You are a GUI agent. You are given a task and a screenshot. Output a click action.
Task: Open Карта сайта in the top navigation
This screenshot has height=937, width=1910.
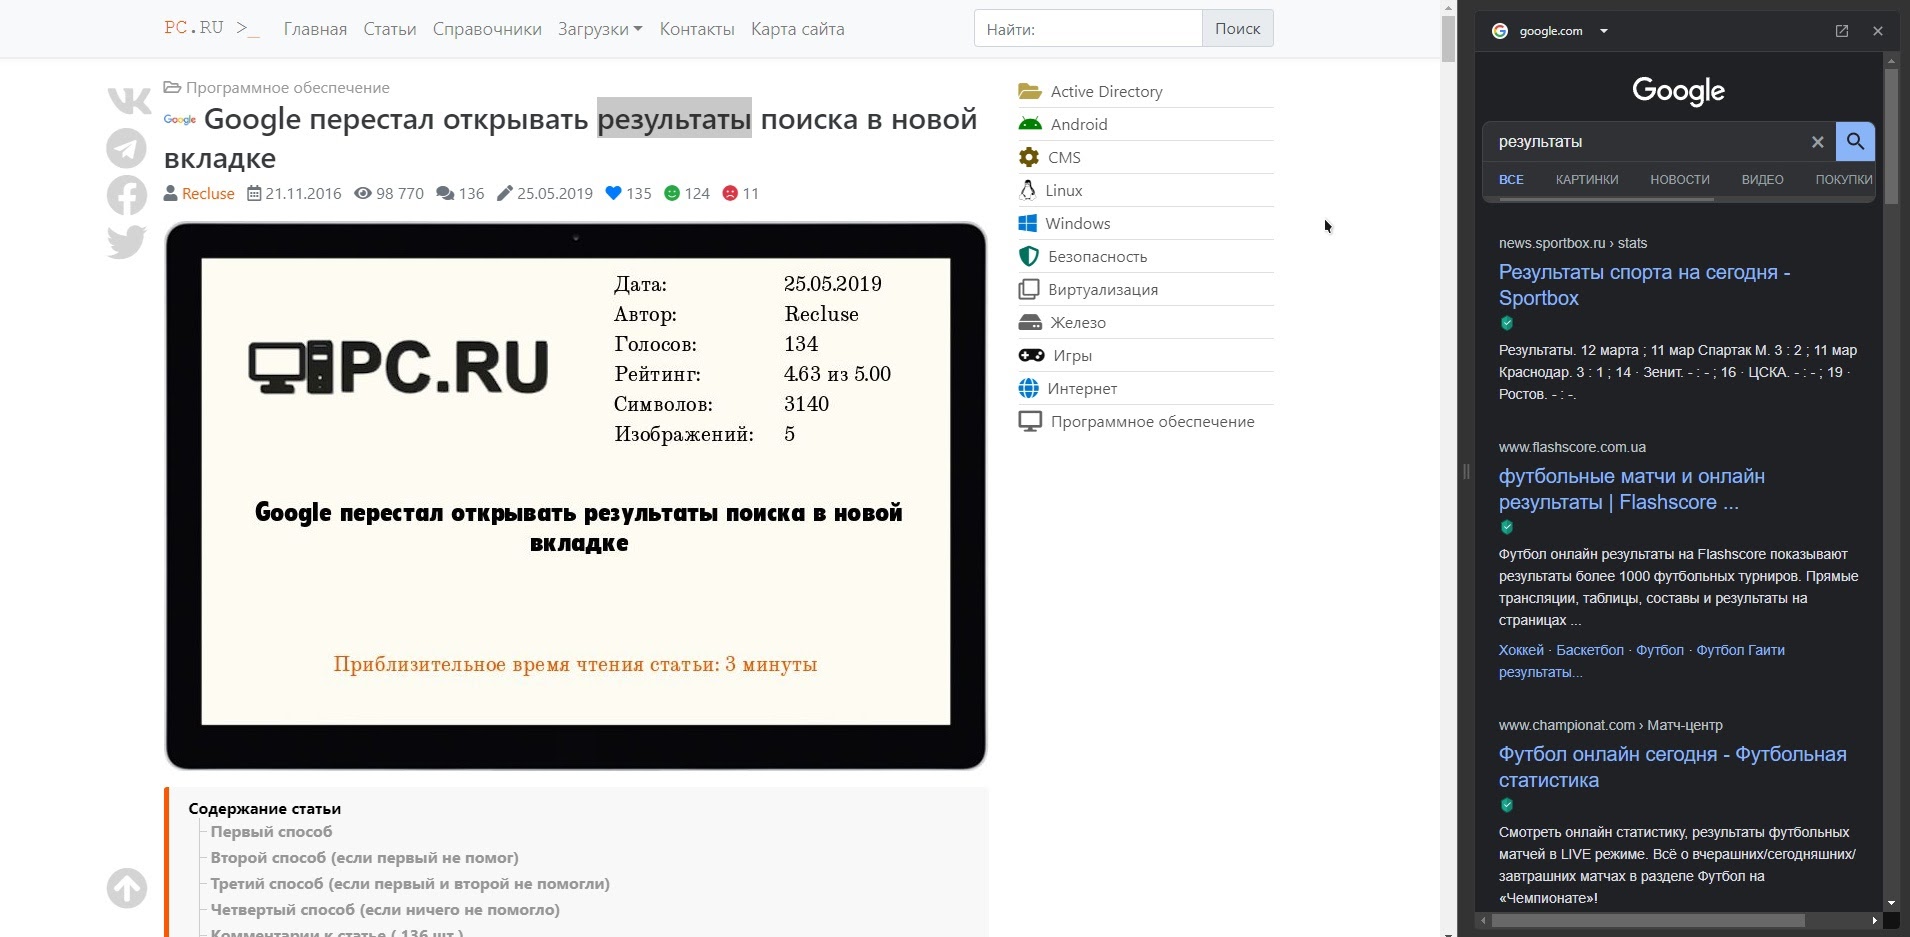coord(798,29)
